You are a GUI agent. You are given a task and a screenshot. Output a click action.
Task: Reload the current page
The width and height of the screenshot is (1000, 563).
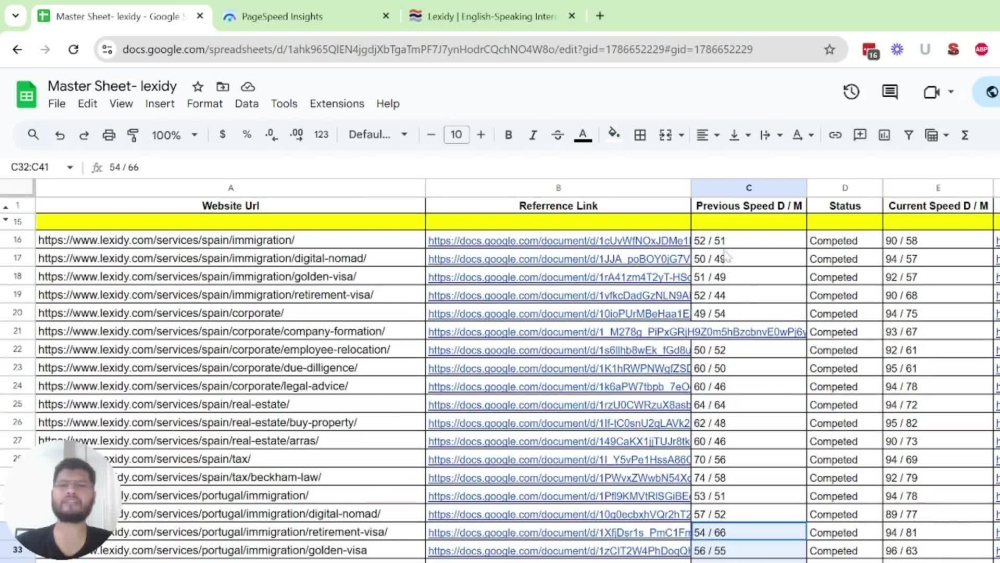(73, 49)
